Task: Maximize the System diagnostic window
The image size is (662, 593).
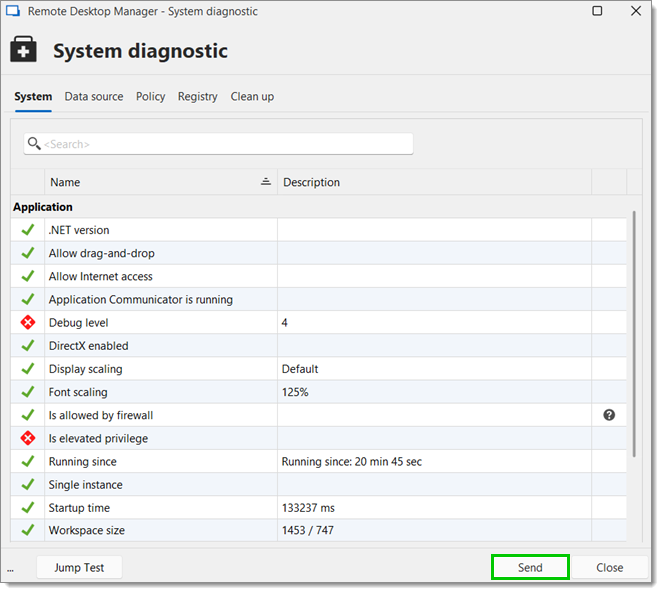Action: (x=597, y=11)
